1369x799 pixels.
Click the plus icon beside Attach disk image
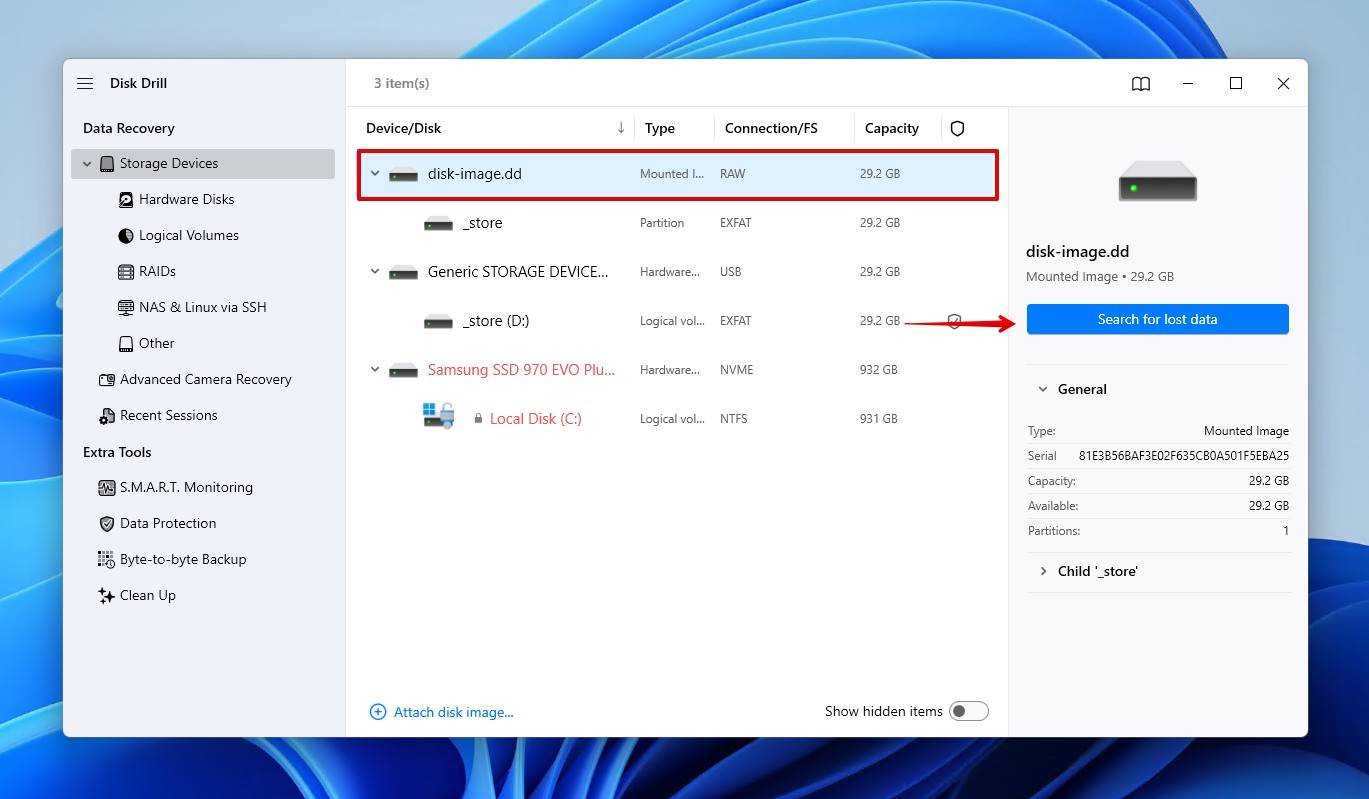click(x=378, y=712)
